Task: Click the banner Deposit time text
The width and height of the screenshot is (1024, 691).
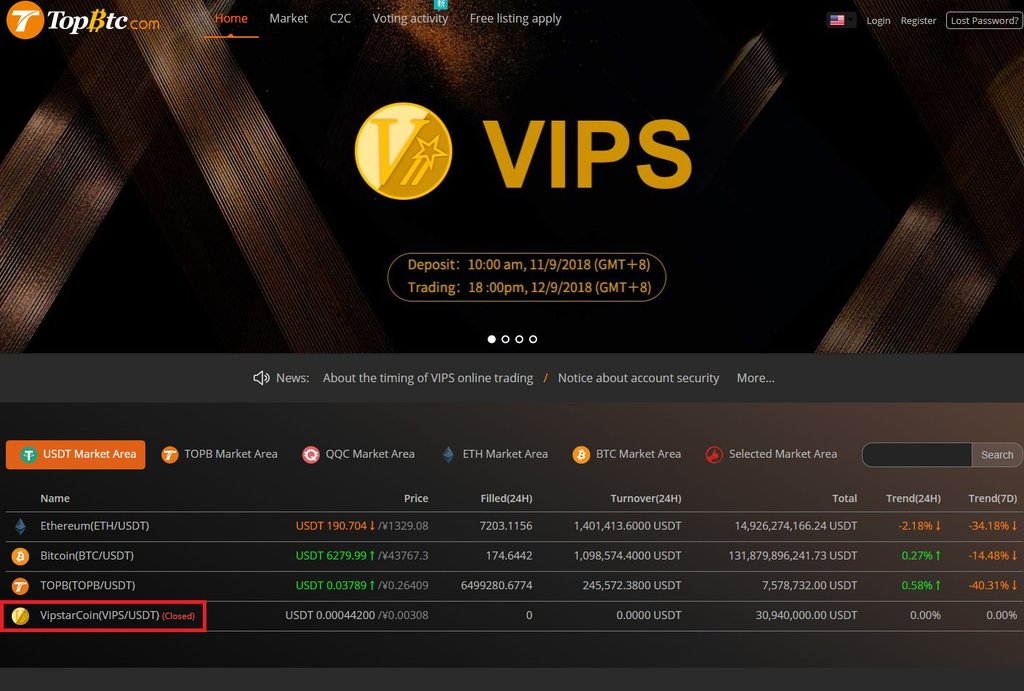Action: click(x=528, y=265)
